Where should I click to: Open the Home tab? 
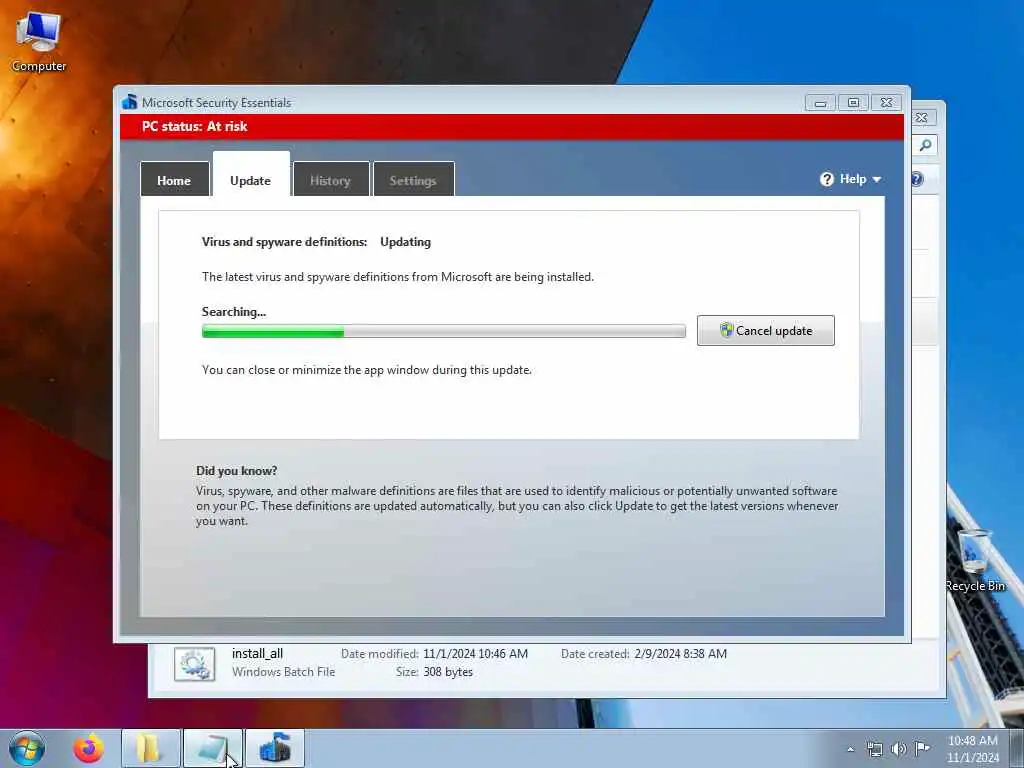[x=174, y=180]
